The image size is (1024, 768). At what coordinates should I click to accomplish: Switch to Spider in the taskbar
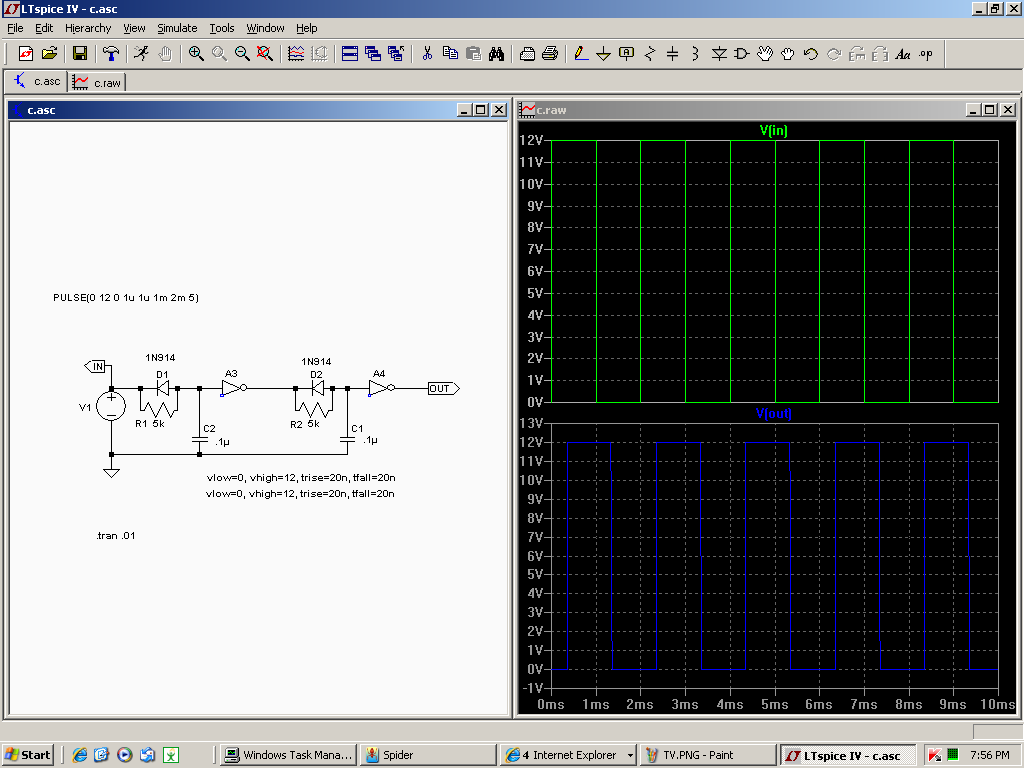coord(428,755)
